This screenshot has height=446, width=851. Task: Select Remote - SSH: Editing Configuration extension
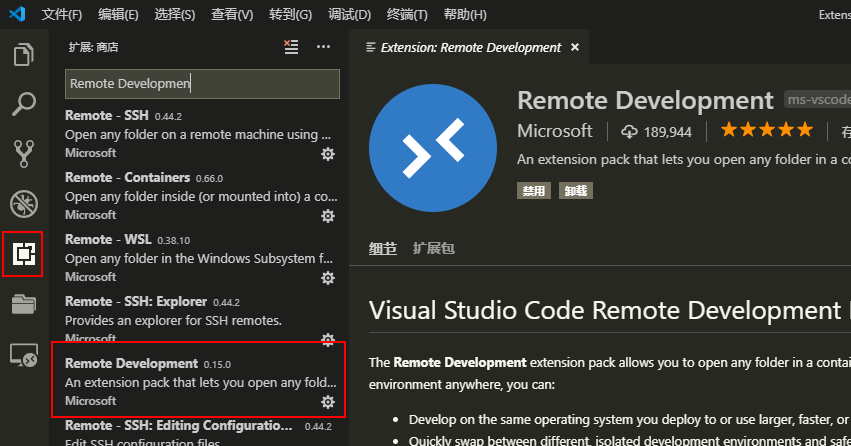coord(200,432)
